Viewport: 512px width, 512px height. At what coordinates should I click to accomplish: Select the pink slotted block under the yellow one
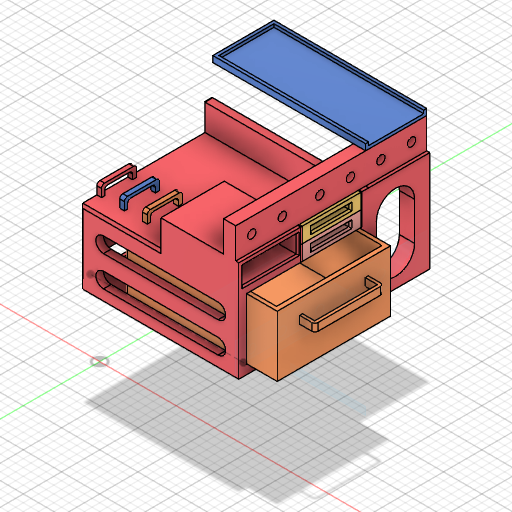(330, 237)
